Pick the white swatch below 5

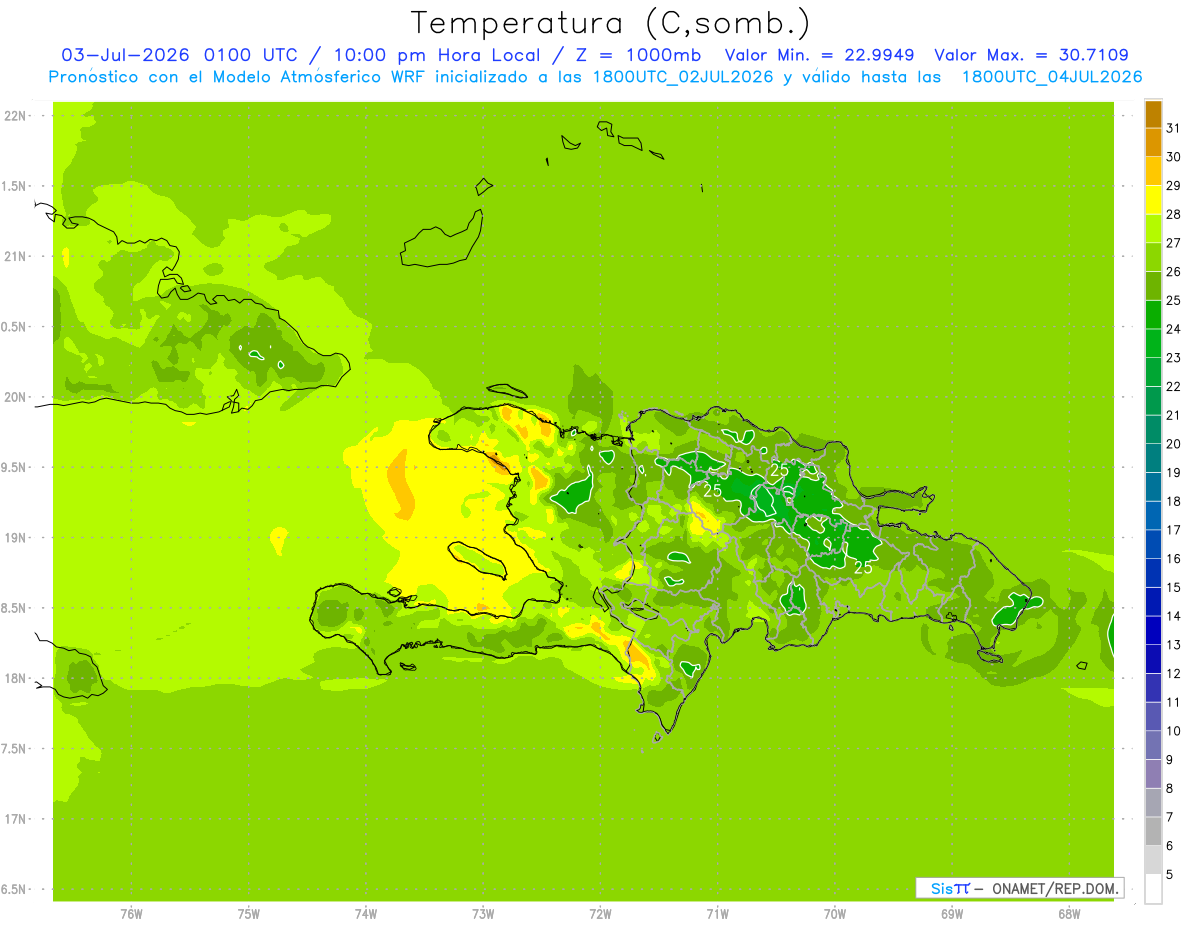pyautogui.click(x=1153, y=889)
